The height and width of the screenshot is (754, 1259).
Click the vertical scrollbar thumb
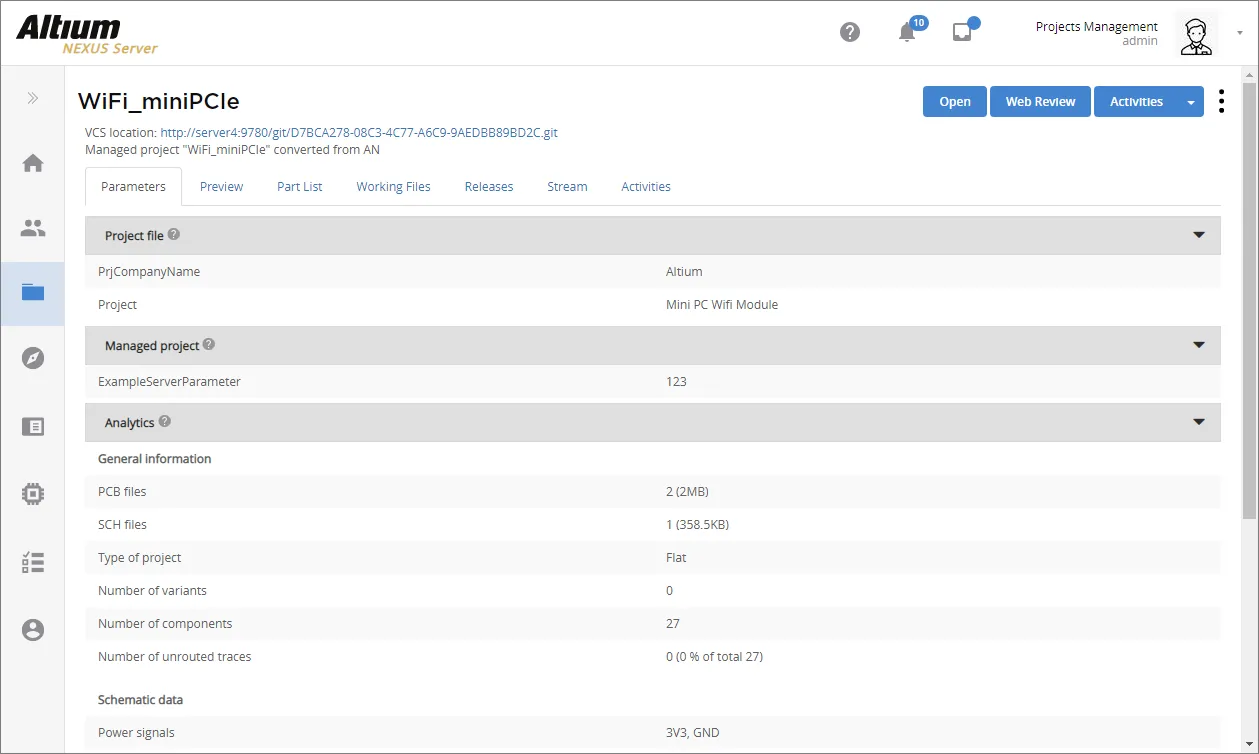1249,300
